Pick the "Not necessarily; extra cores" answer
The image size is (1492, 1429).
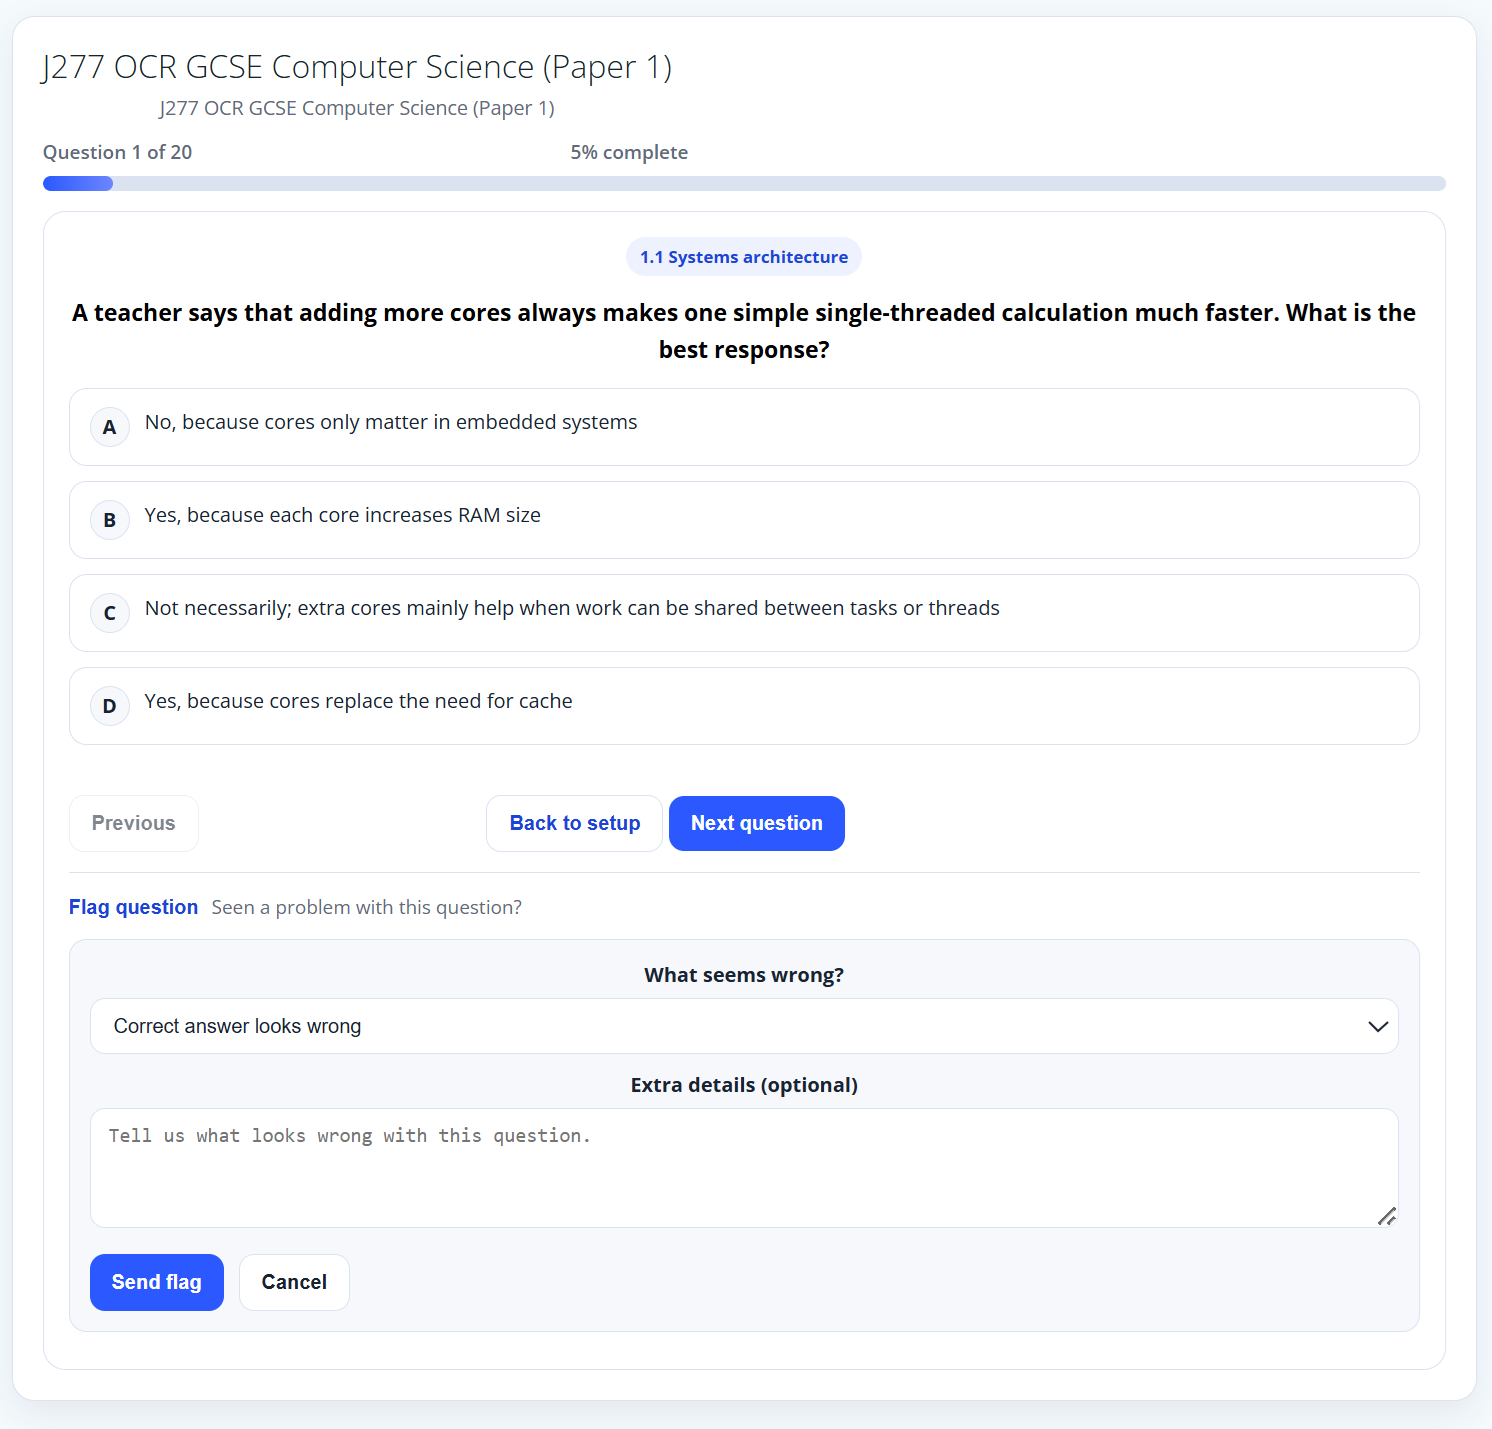click(572, 609)
